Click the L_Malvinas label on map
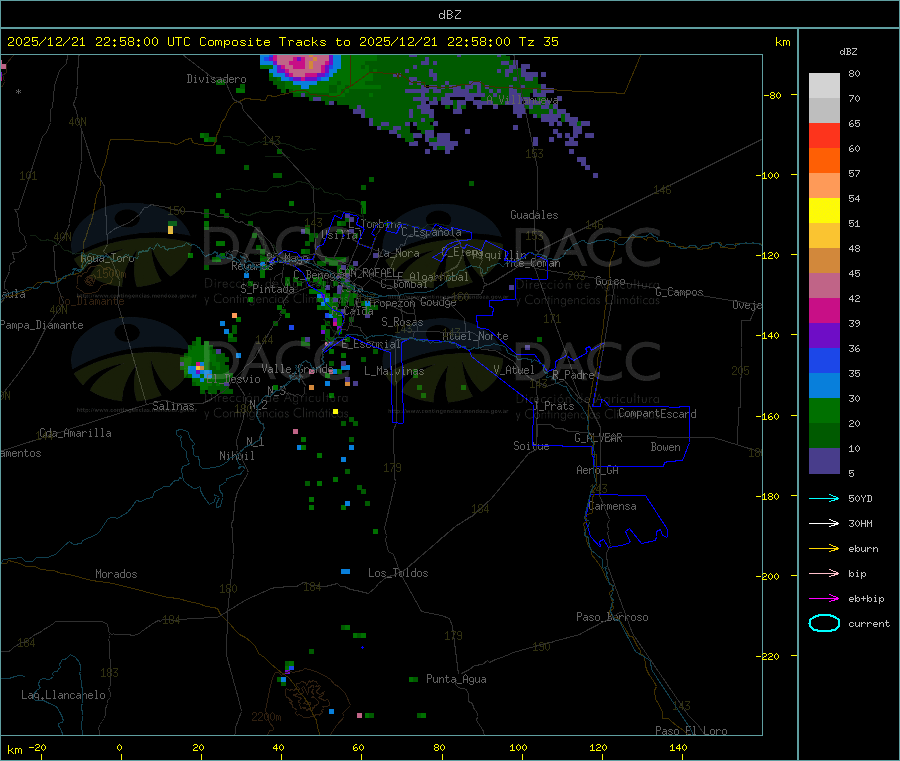 click(394, 371)
